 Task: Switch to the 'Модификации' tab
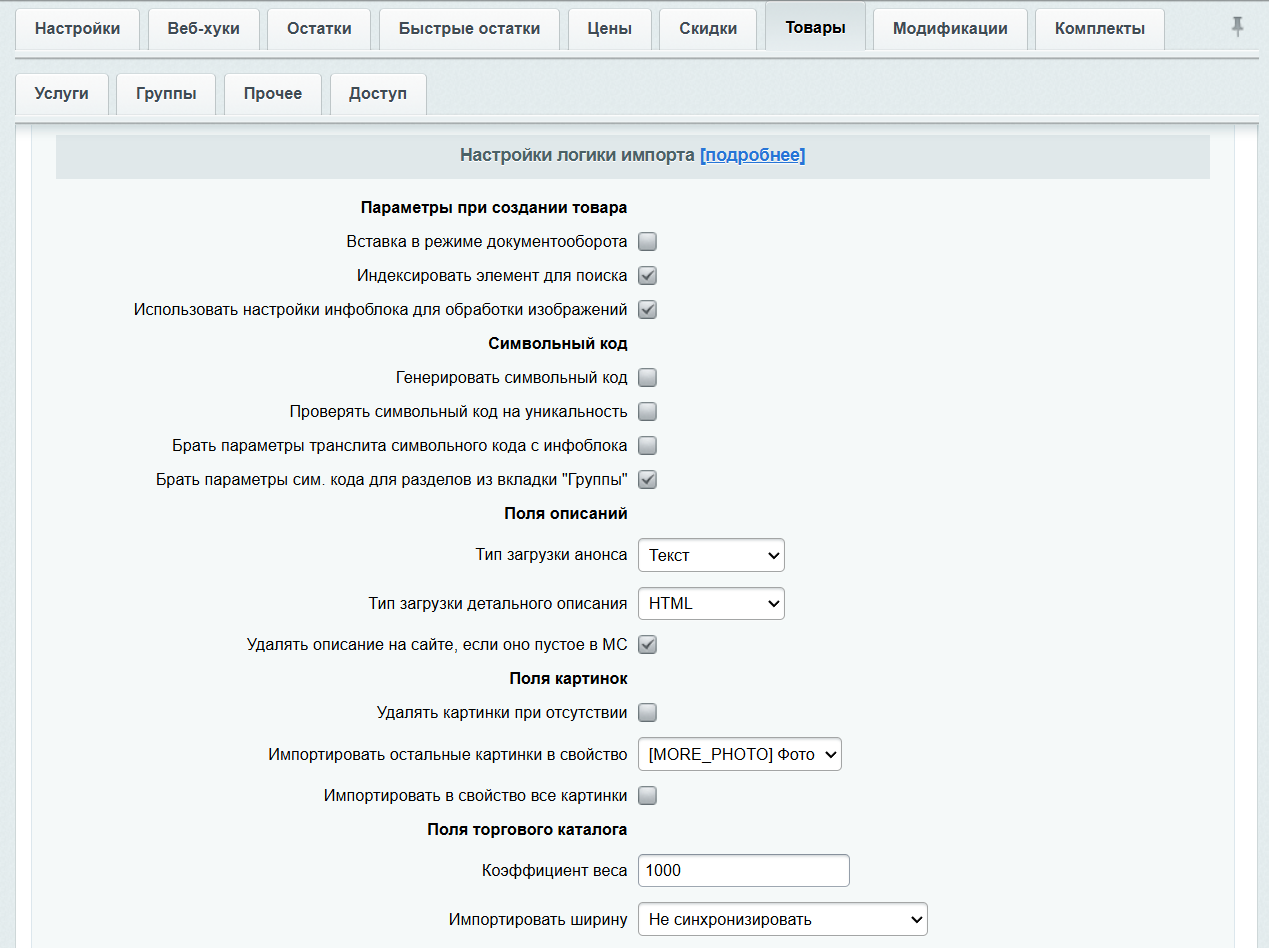click(949, 29)
